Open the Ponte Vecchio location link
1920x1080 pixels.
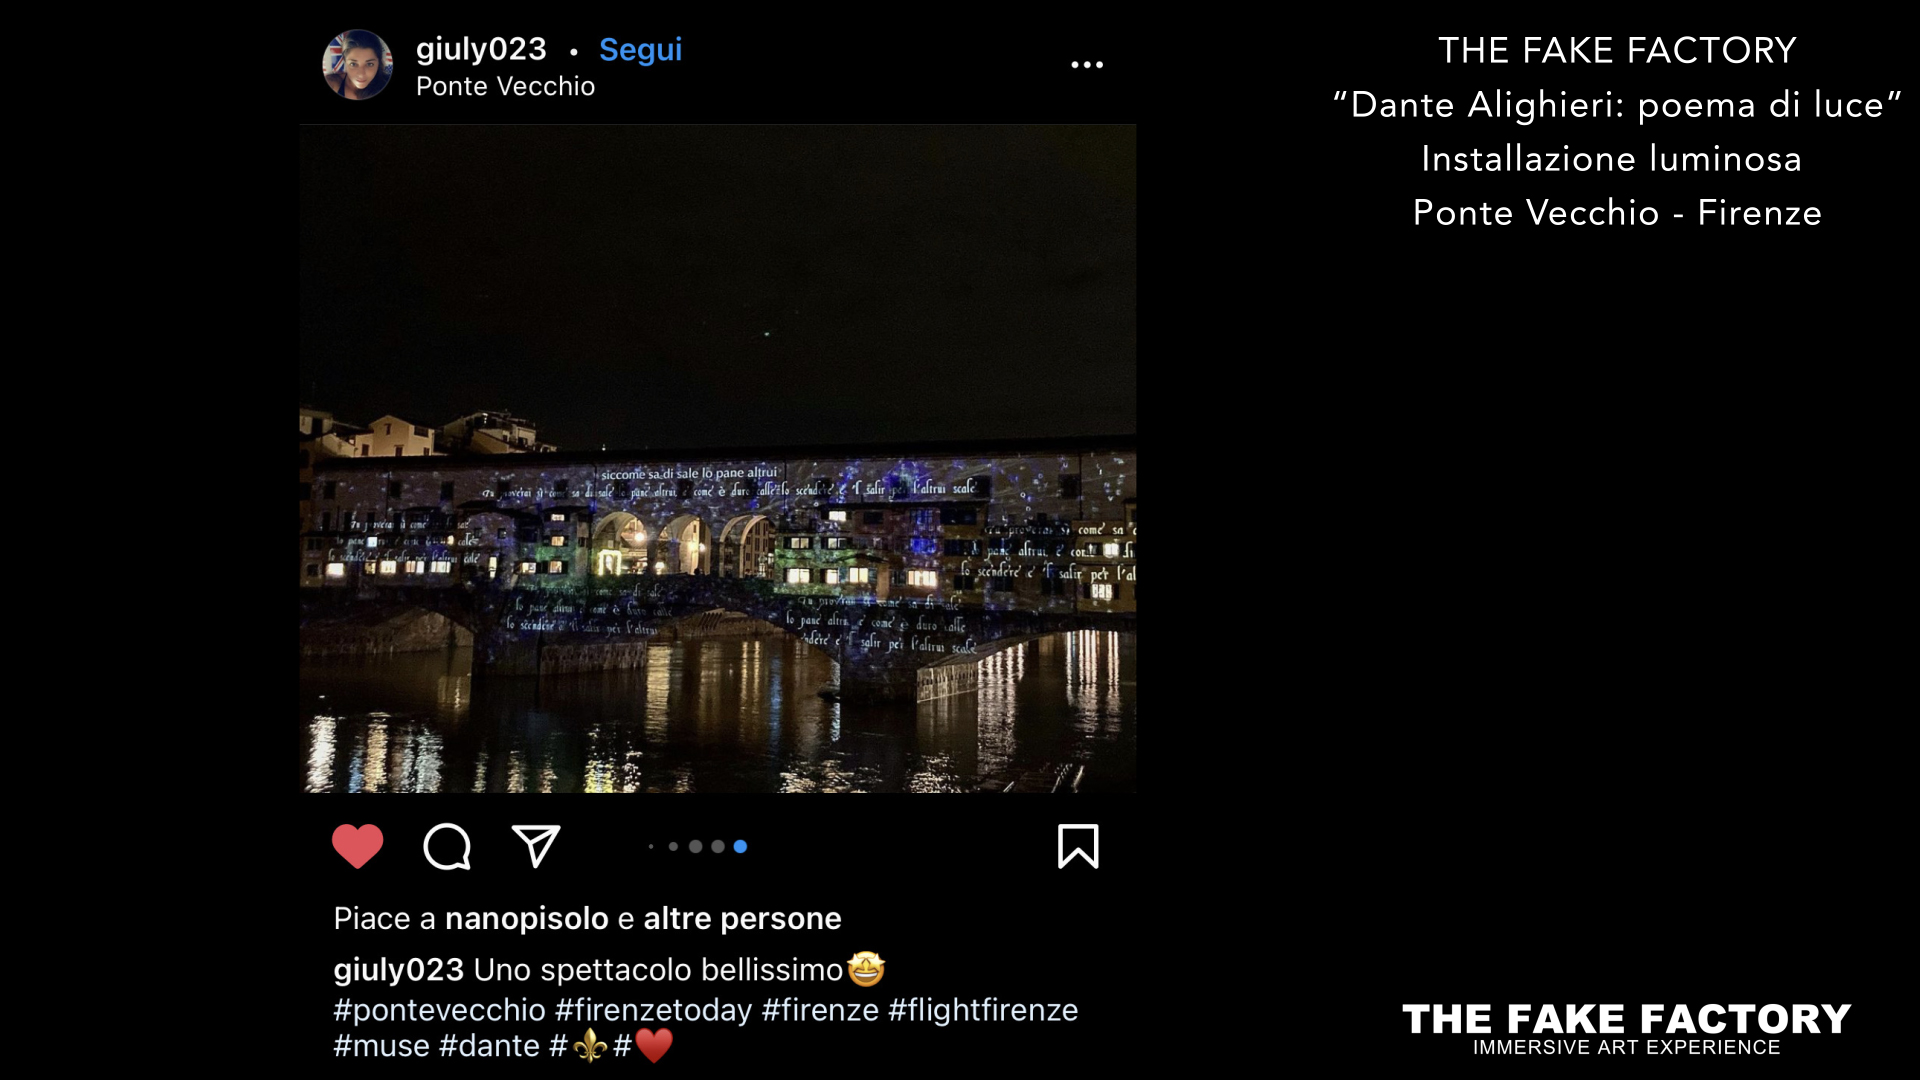tap(505, 87)
